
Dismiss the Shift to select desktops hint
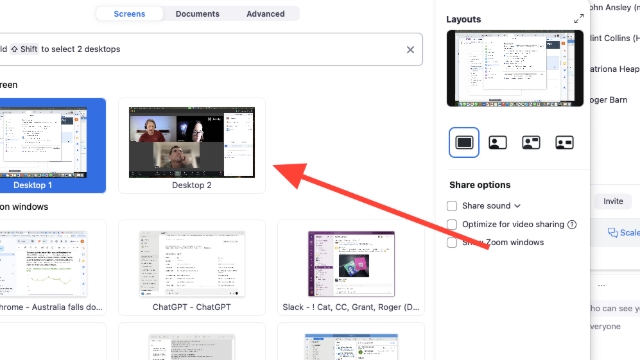(x=410, y=49)
